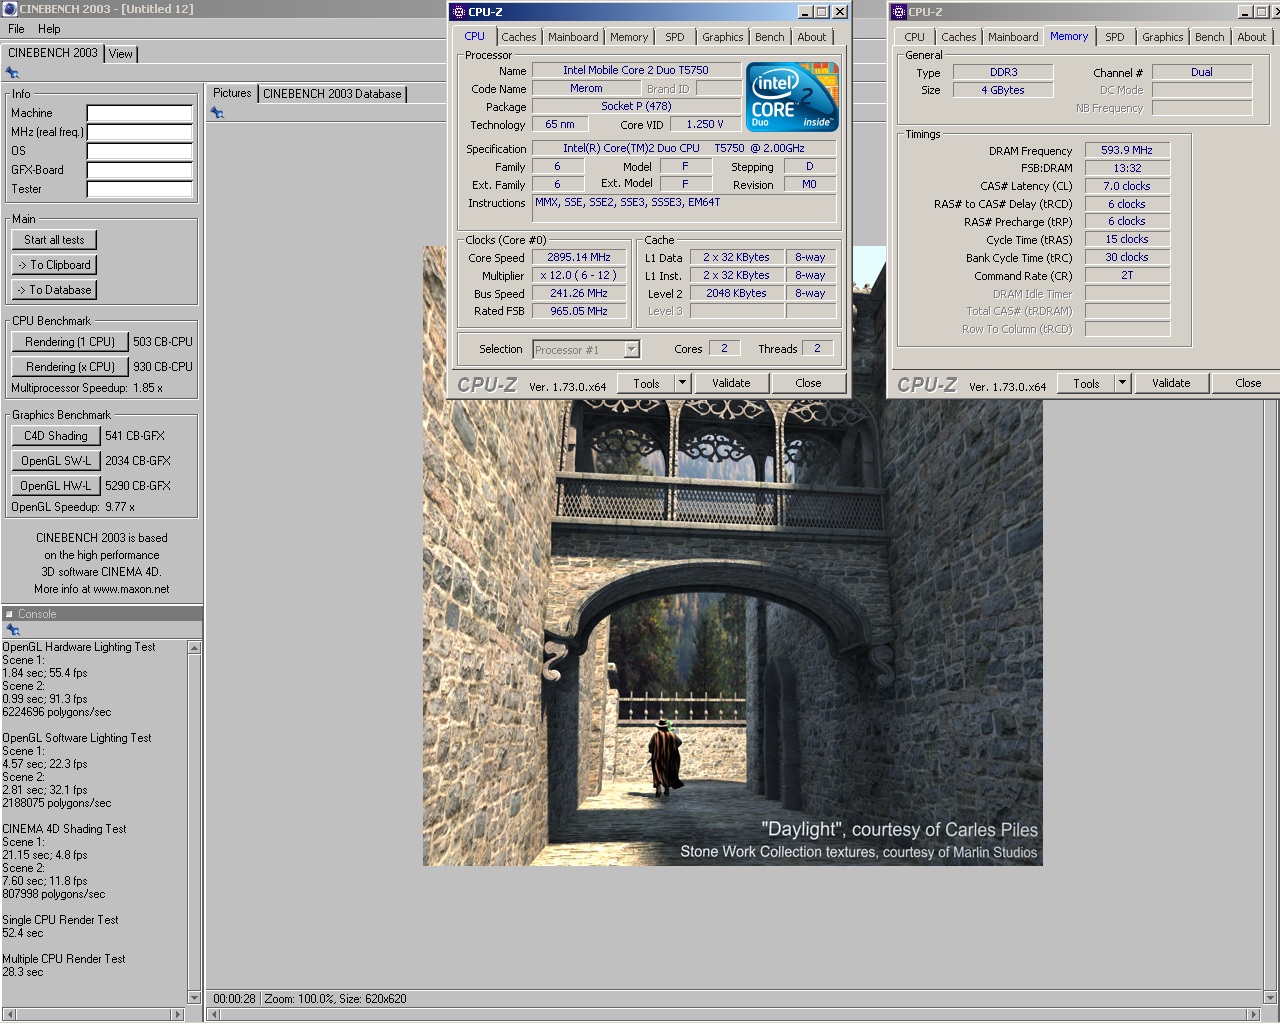Viewport: 1280px width, 1024px height.
Task: Click the MHz (real freq.) input field
Action: 140,132
